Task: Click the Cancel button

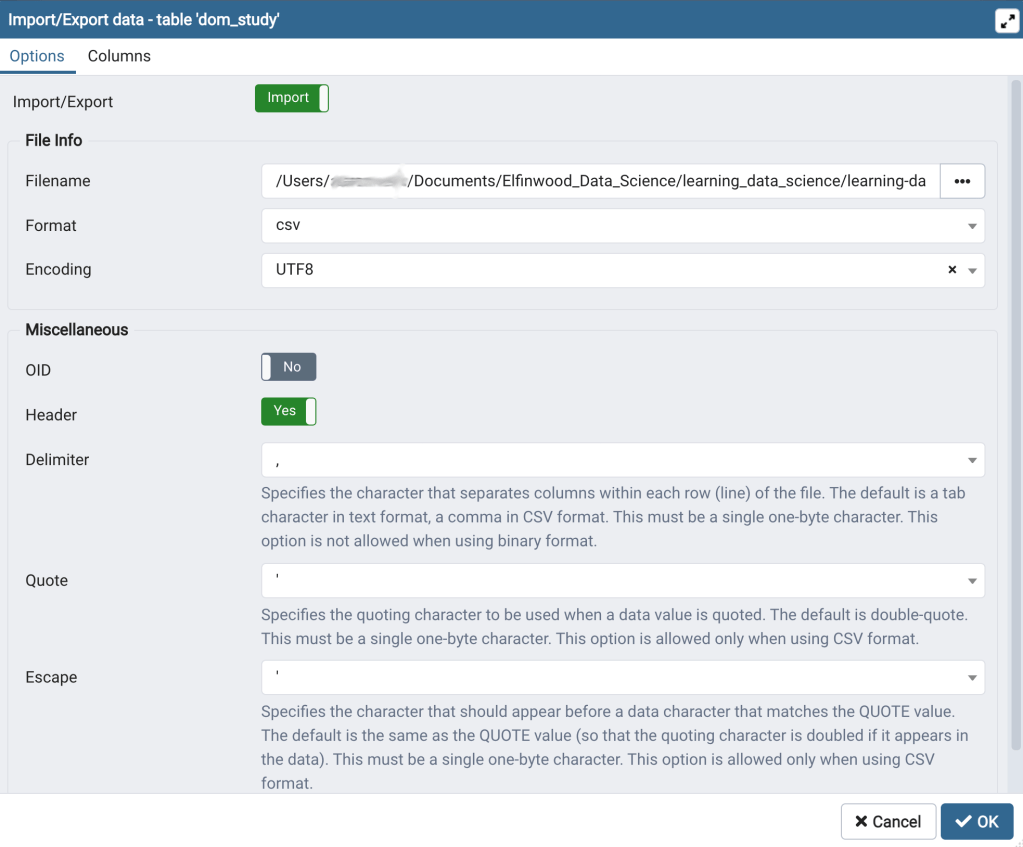Action: point(888,821)
